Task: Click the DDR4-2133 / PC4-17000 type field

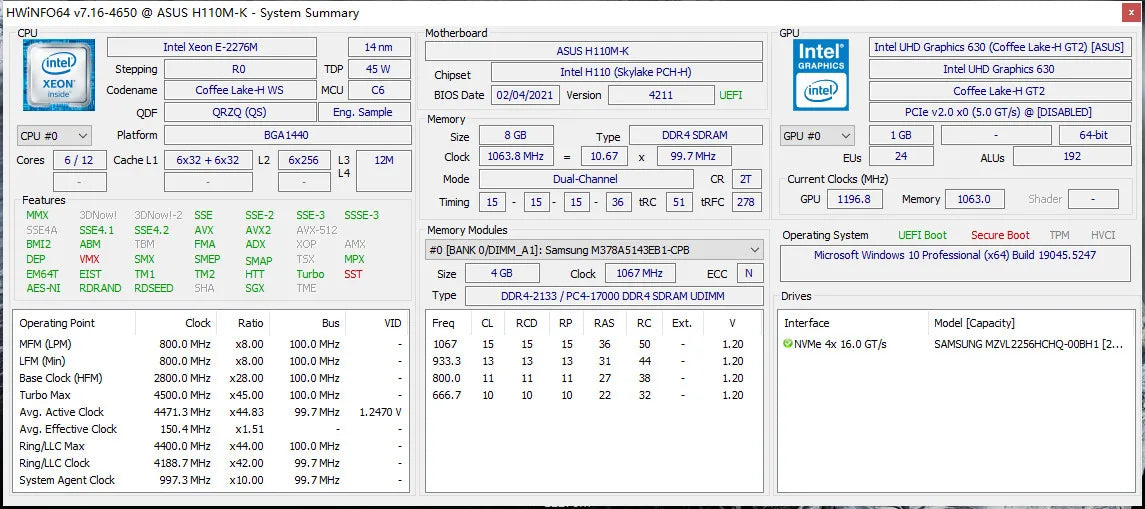Action: coord(613,296)
